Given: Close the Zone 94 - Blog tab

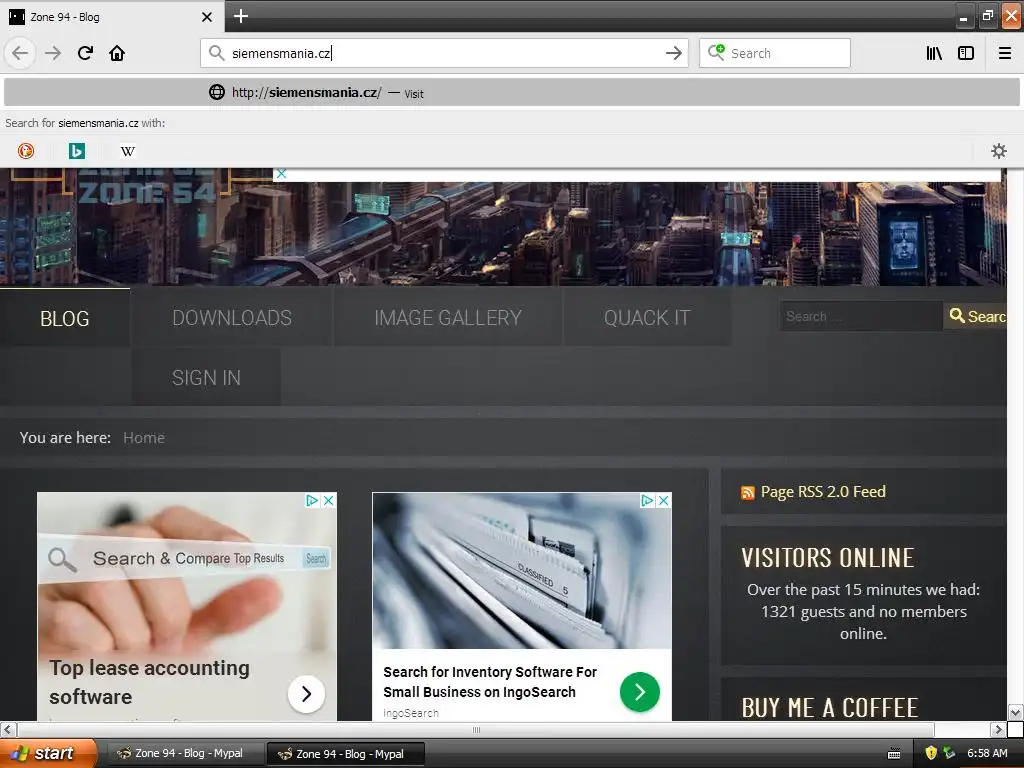Looking at the screenshot, I should 207,17.
